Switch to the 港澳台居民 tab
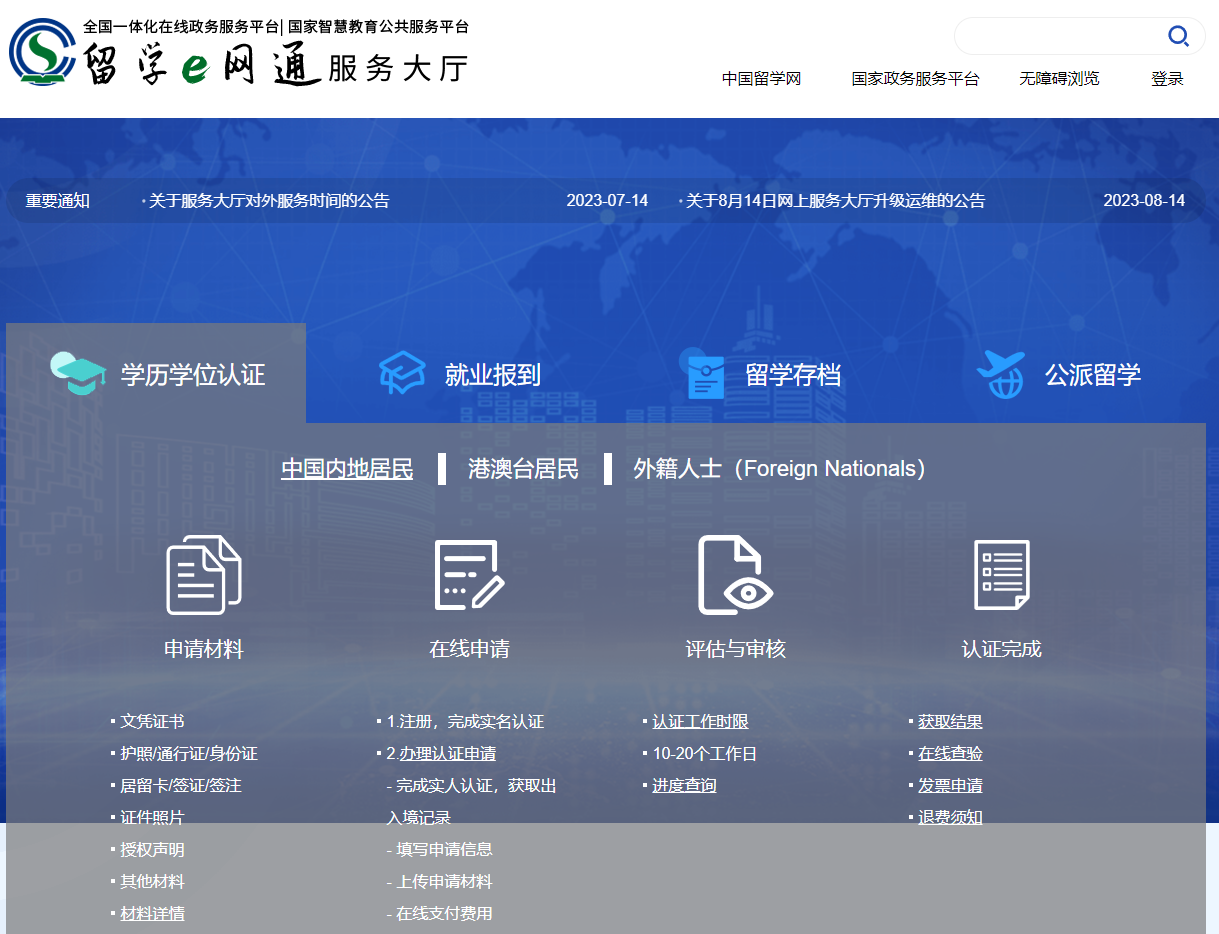 point(523,469)
